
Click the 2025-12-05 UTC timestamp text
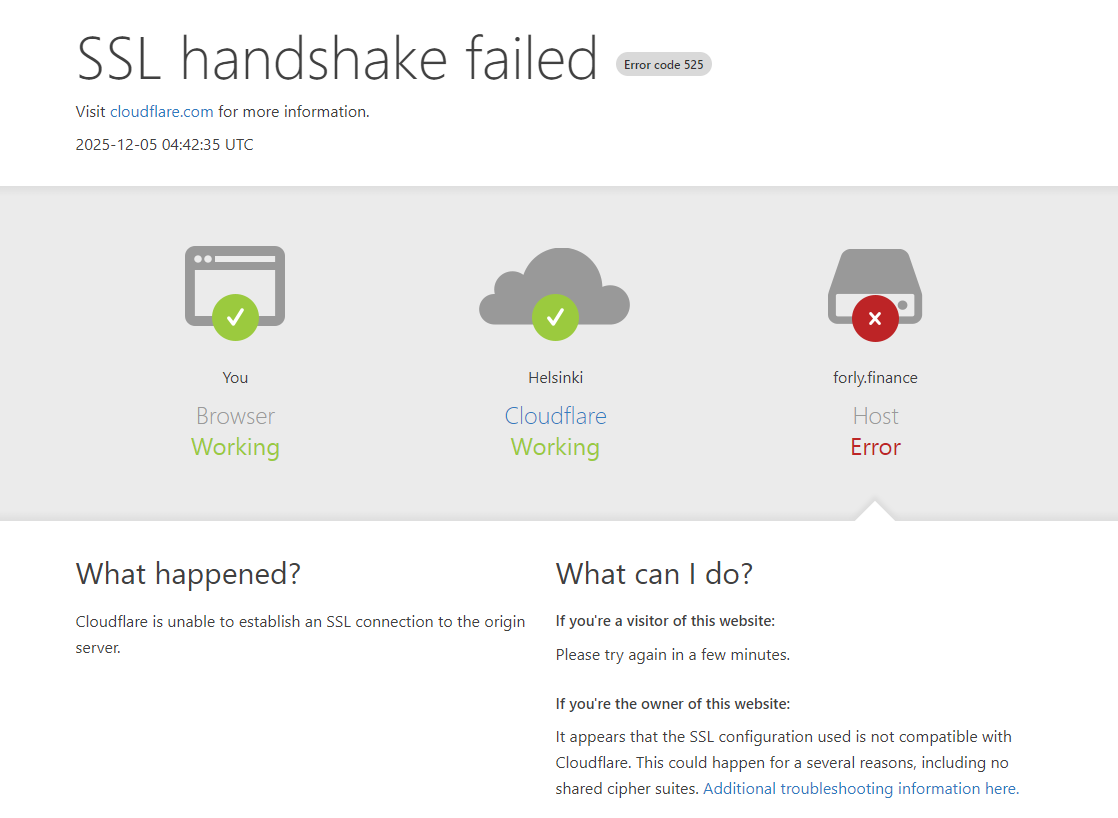165,145
